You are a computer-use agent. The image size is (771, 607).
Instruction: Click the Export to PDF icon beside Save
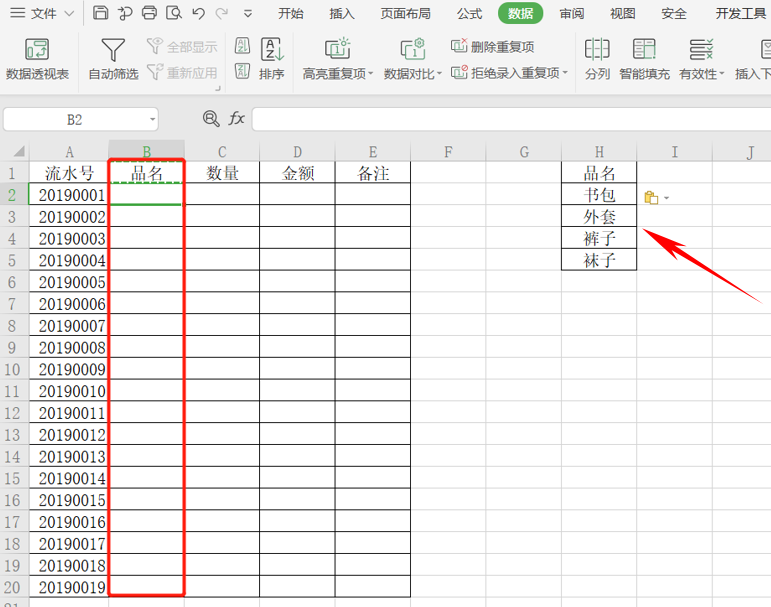click(125, 13)
